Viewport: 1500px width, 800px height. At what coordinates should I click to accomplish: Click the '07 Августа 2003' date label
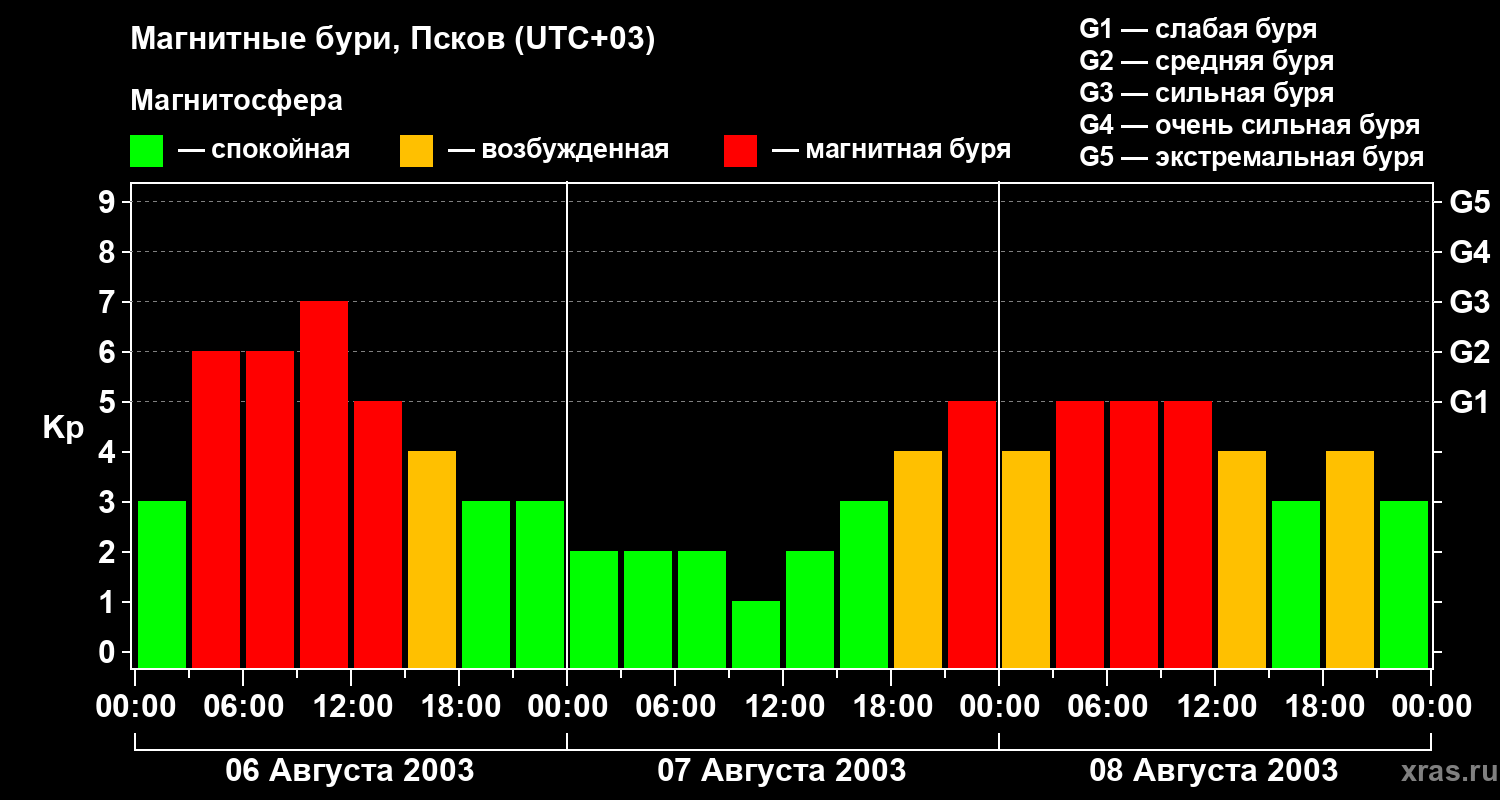(x=782, y=771)
